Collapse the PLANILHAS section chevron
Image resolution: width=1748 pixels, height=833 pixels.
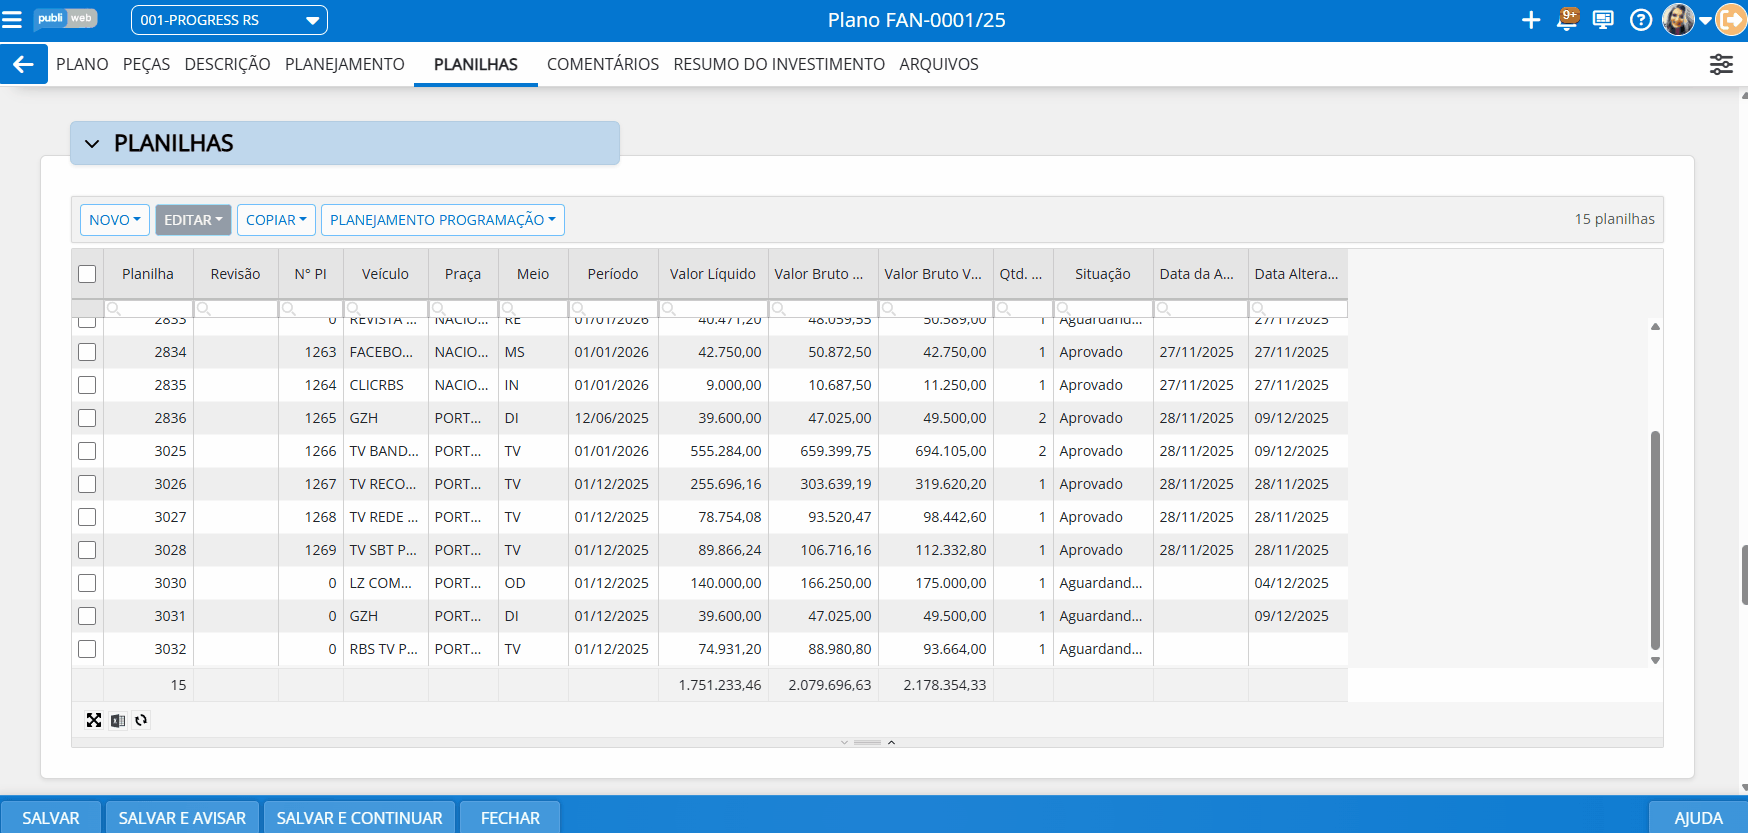click(x=92, y=144)
